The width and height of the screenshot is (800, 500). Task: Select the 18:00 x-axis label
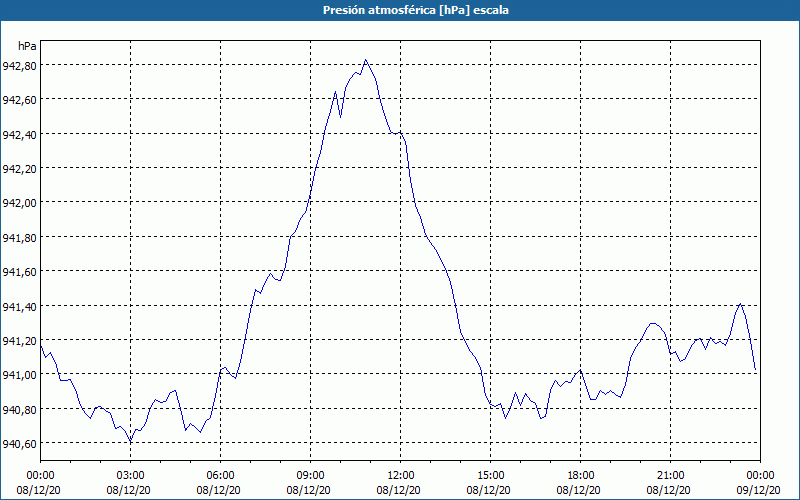pyautogui.click(x=581, y=476)
